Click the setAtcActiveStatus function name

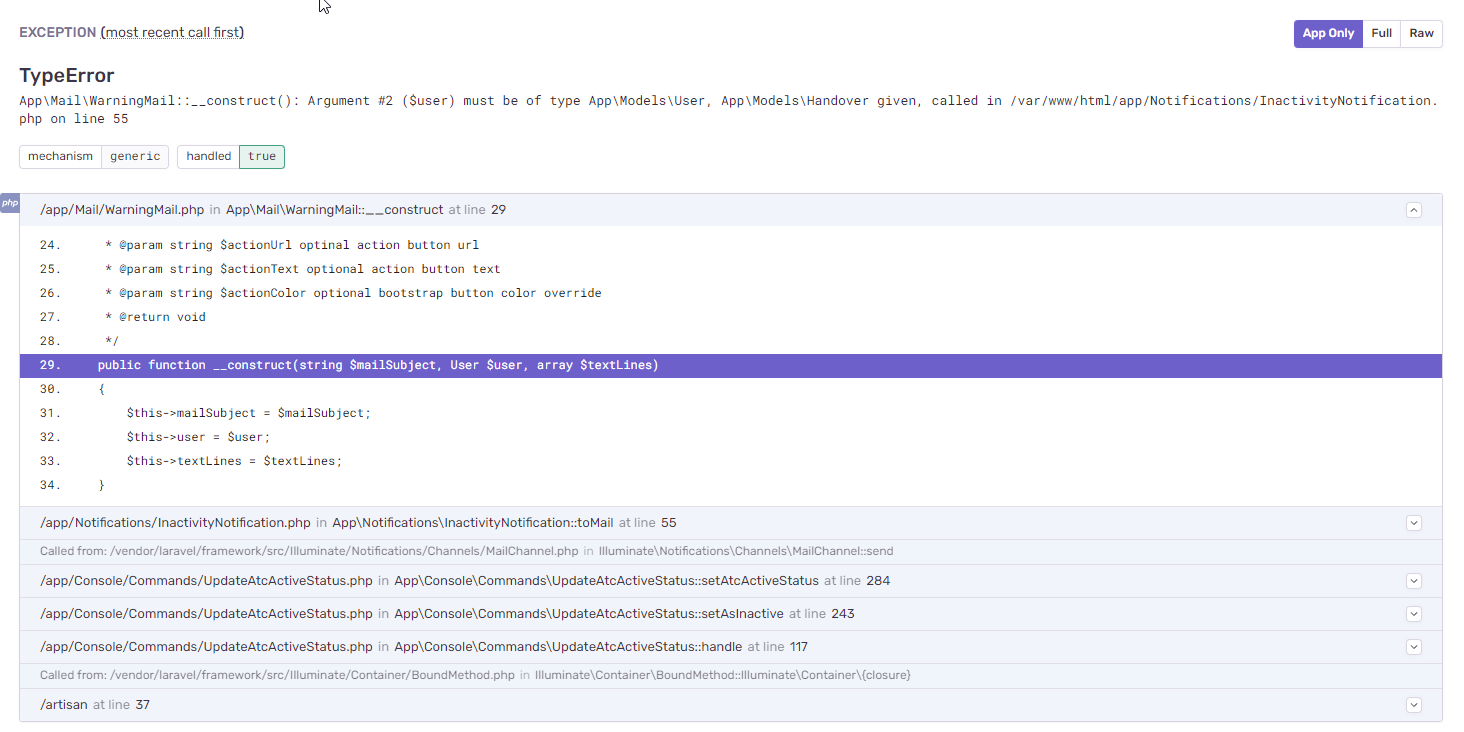(606, 581)
